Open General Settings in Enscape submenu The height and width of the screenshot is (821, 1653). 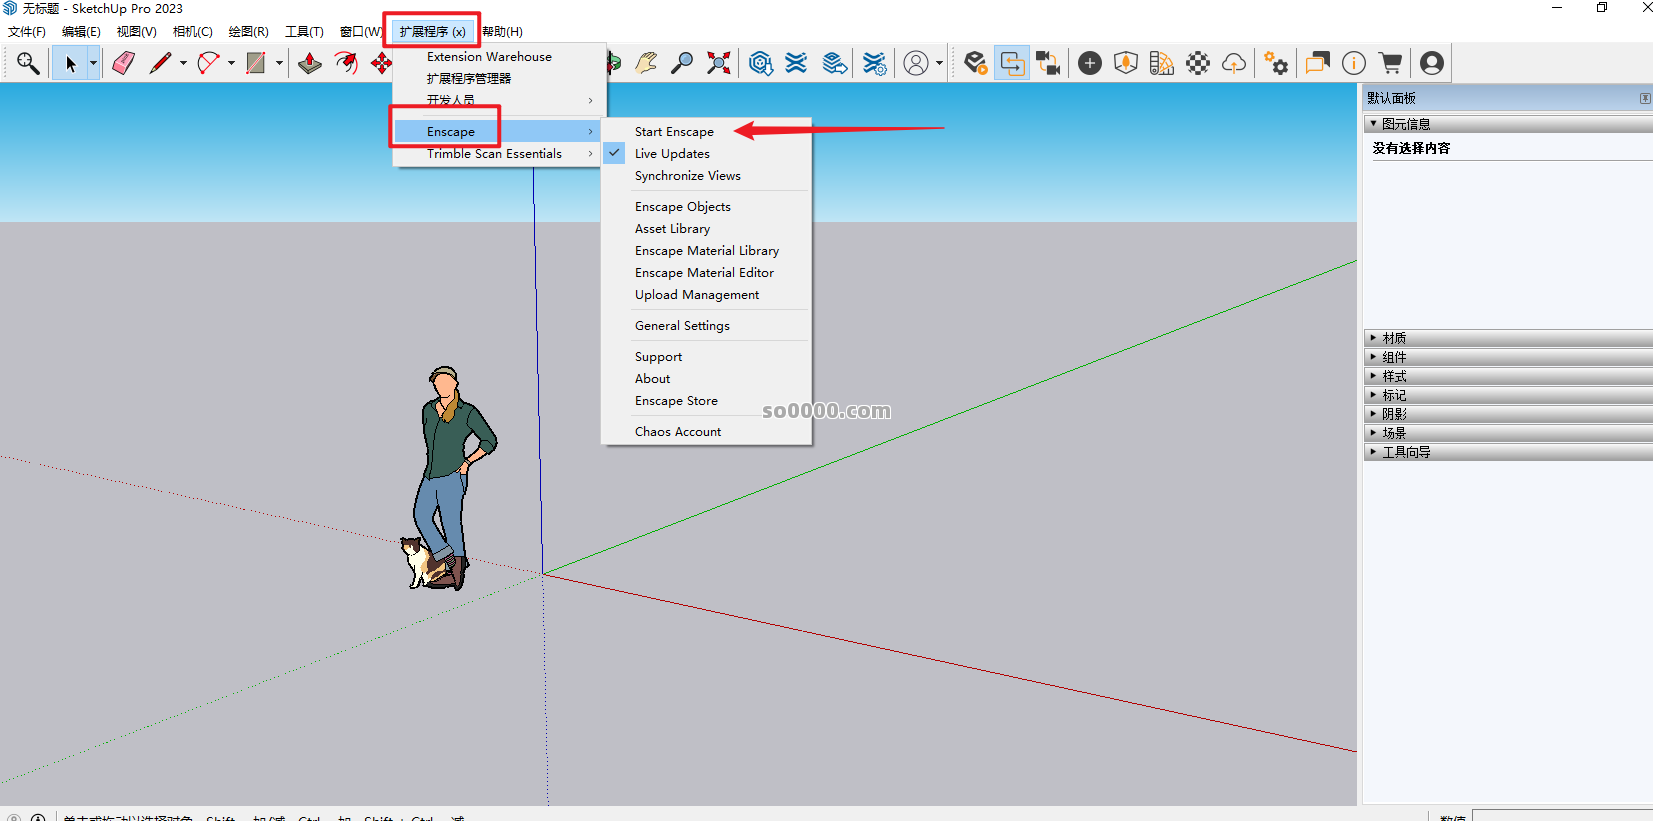[x=682, y=326]
